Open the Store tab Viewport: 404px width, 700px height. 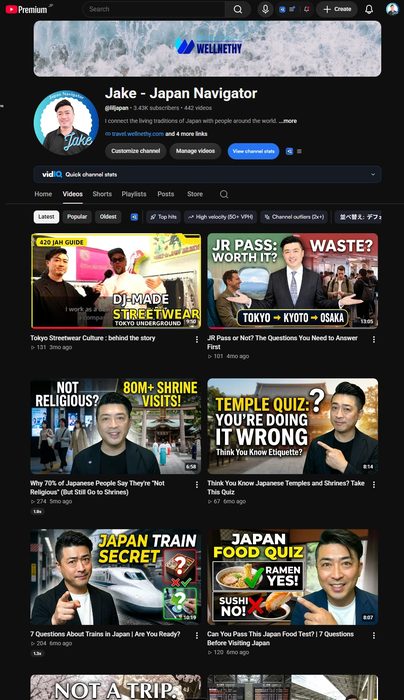195,194
